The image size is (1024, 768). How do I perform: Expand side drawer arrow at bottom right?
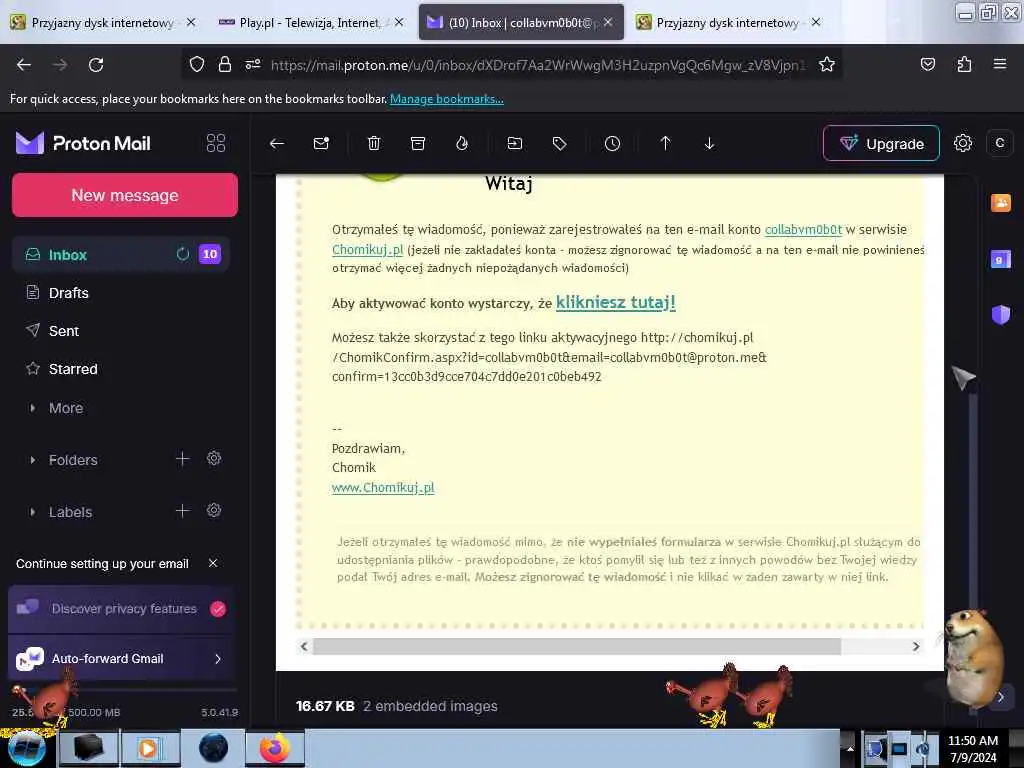pos(1000,697)
